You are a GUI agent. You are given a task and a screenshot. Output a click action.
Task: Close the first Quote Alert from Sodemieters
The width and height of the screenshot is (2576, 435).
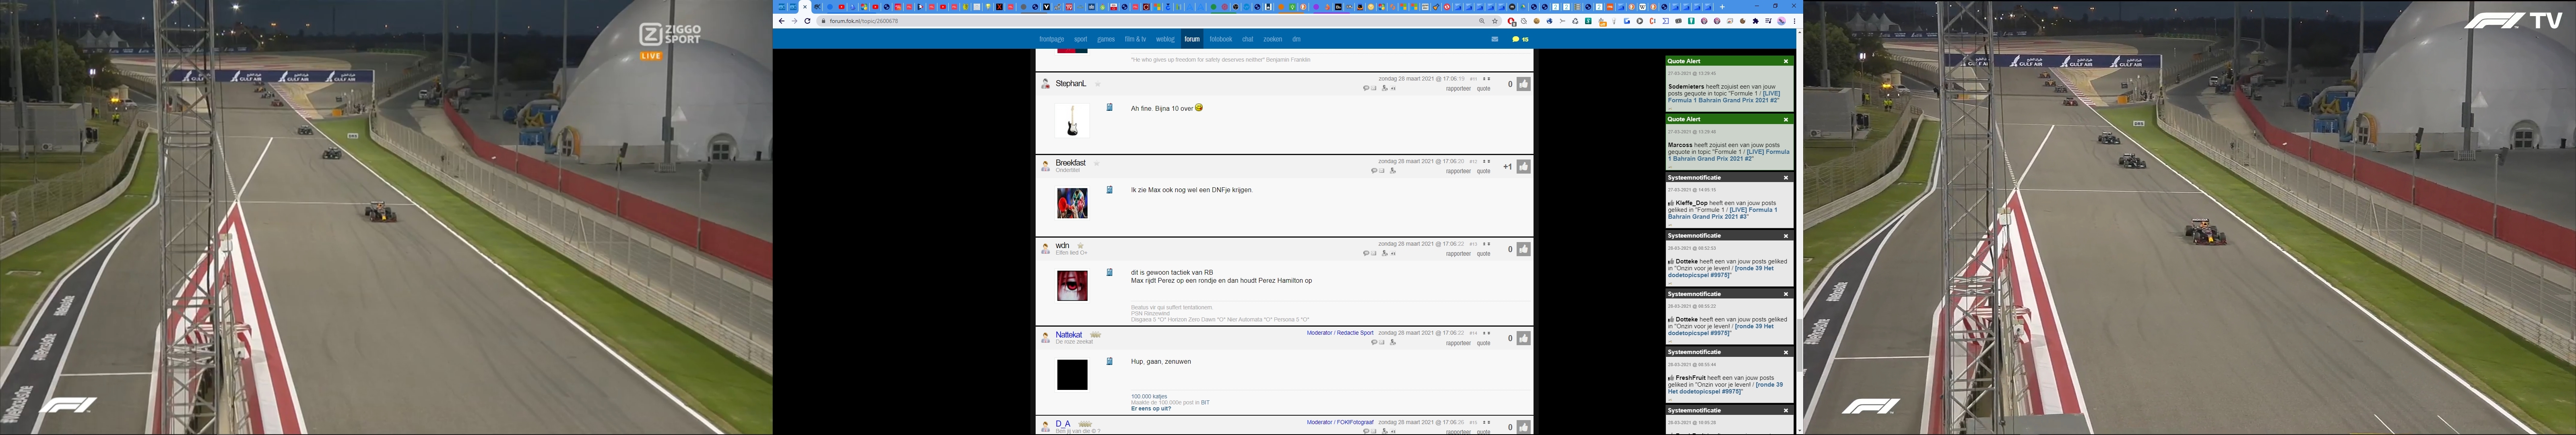(x=1786, y=61)
